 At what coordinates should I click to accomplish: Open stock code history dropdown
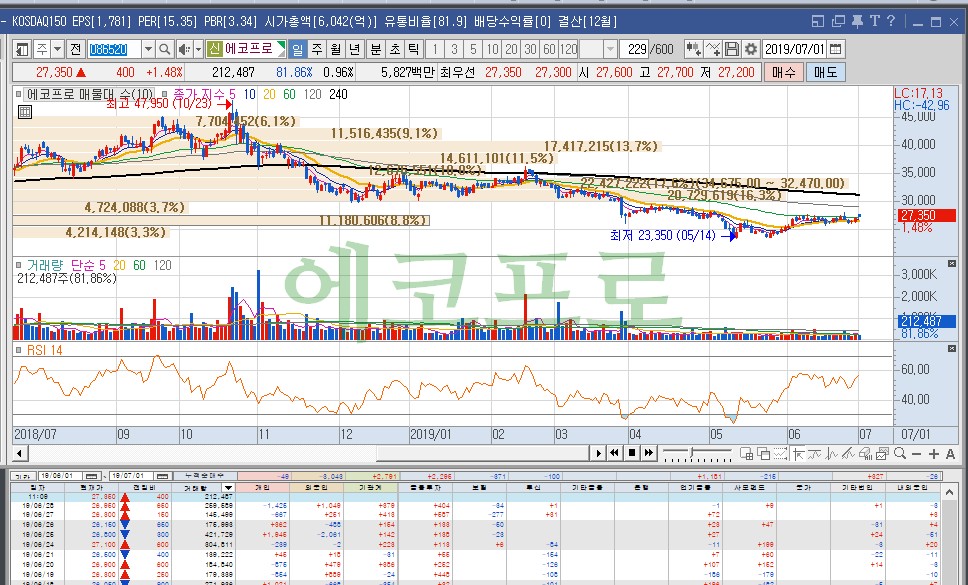[x=148, y=49]
